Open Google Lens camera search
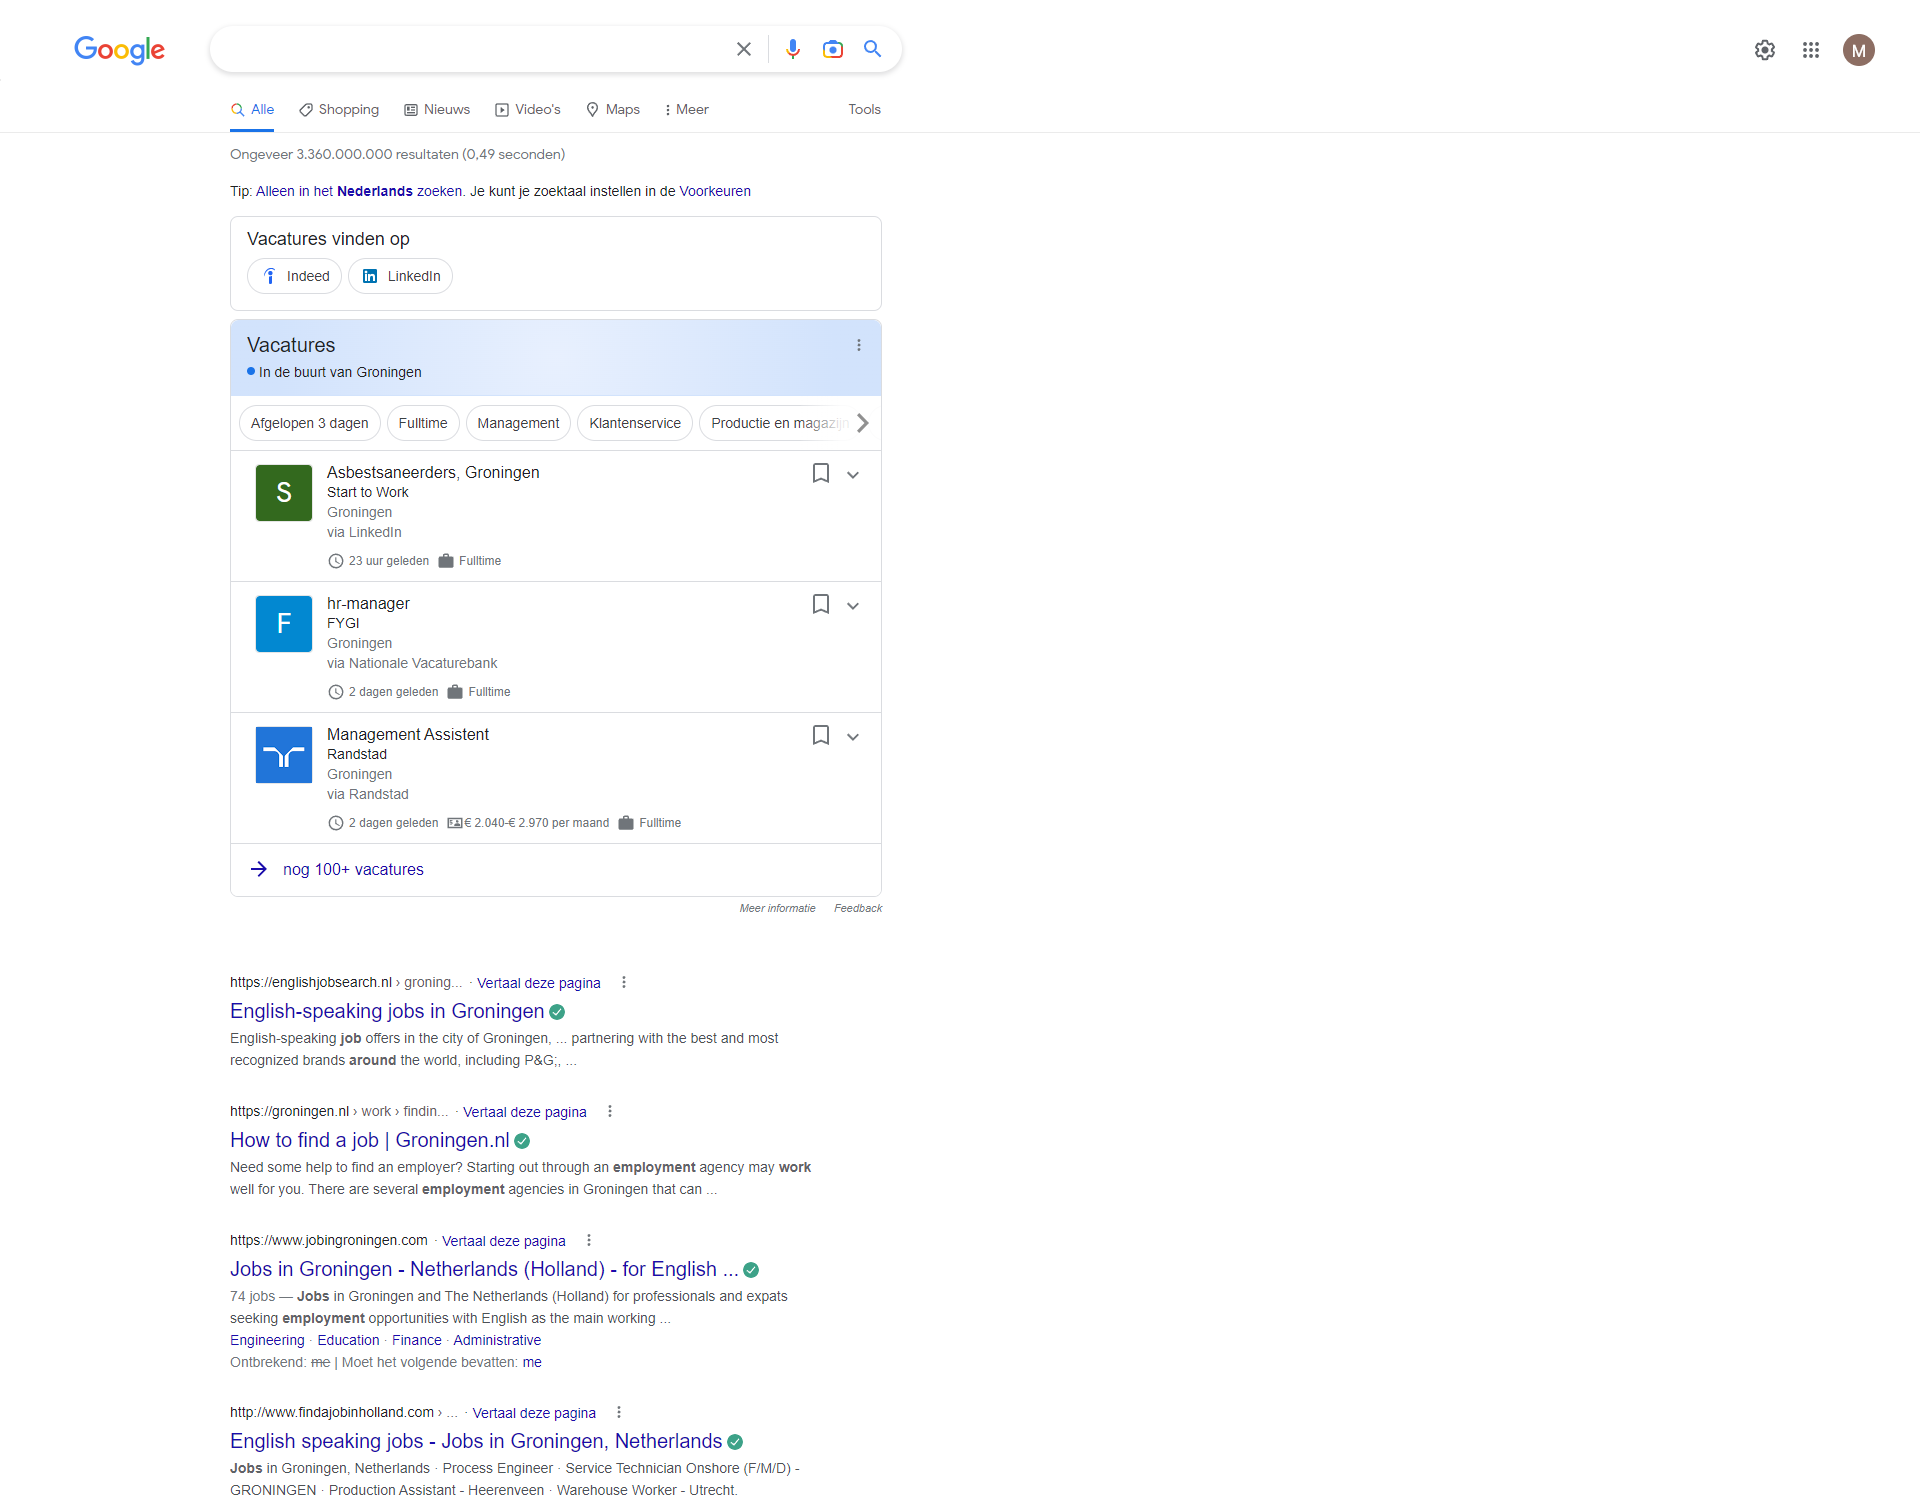1920x1511 pixels. [833, 48]
